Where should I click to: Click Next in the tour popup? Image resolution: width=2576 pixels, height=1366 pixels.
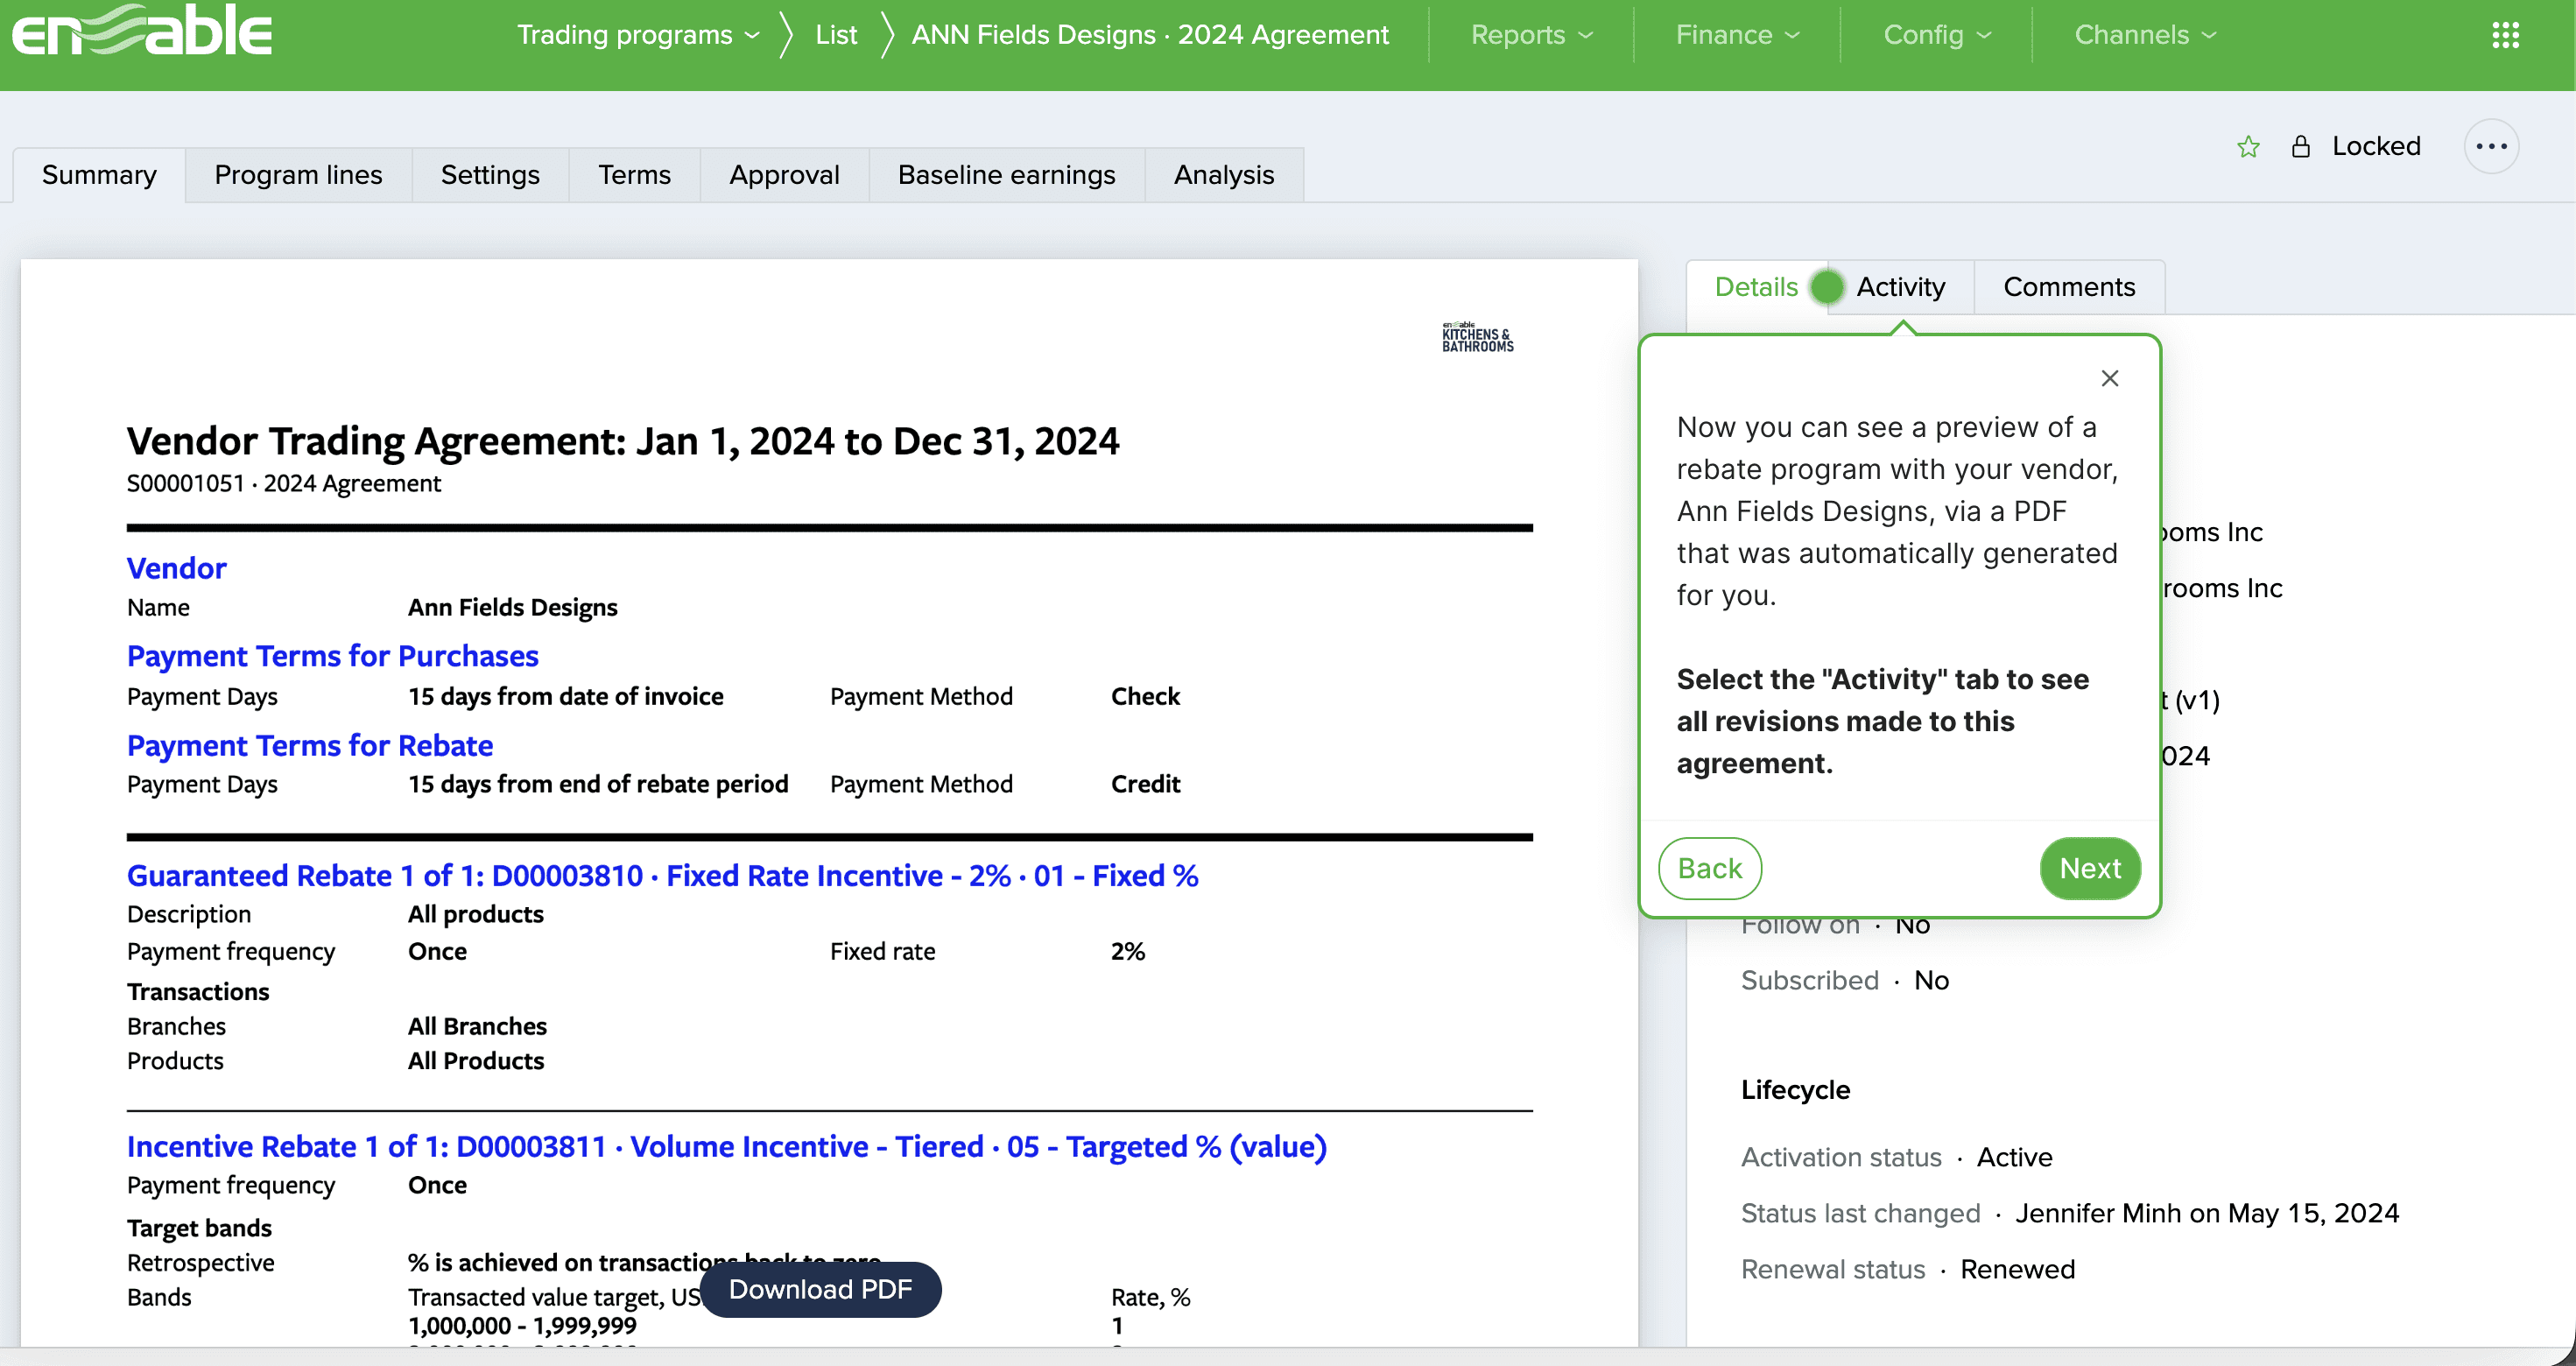[2090, 868]
